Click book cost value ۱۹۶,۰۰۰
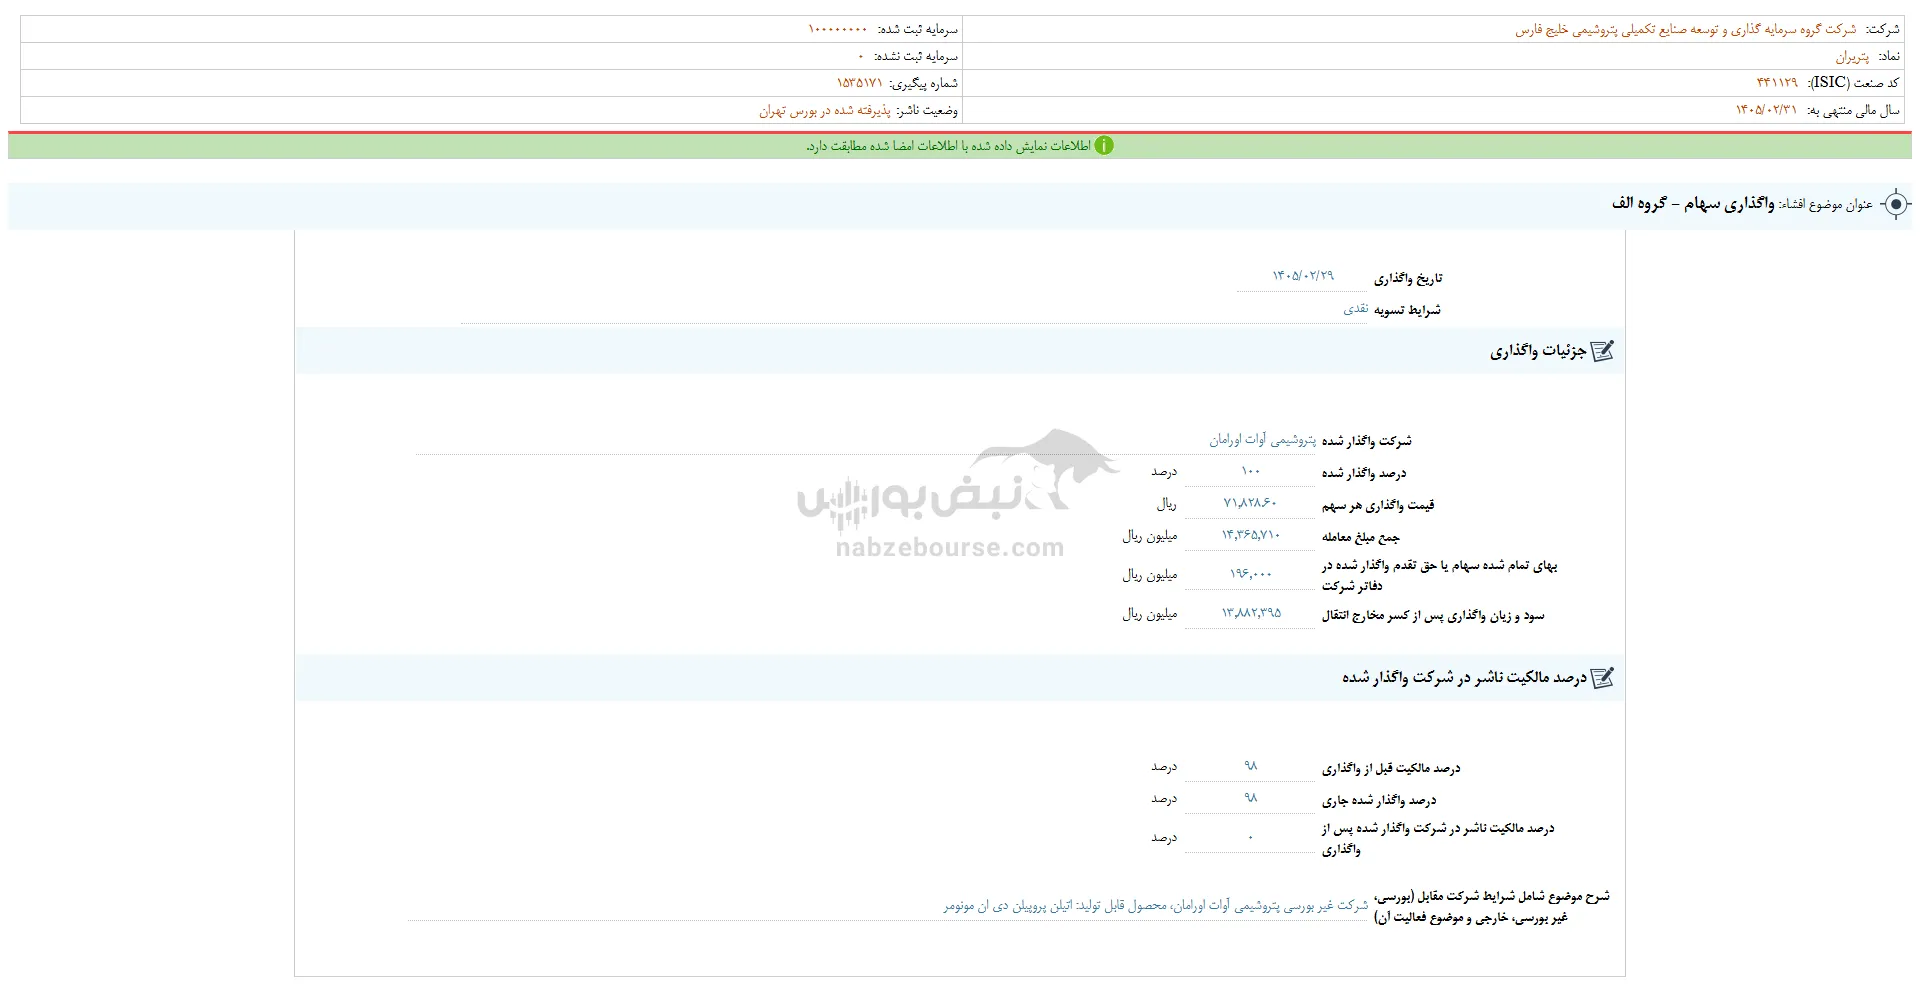The height and width of the screenshot is (985, 1920). tap(1250, 574)
